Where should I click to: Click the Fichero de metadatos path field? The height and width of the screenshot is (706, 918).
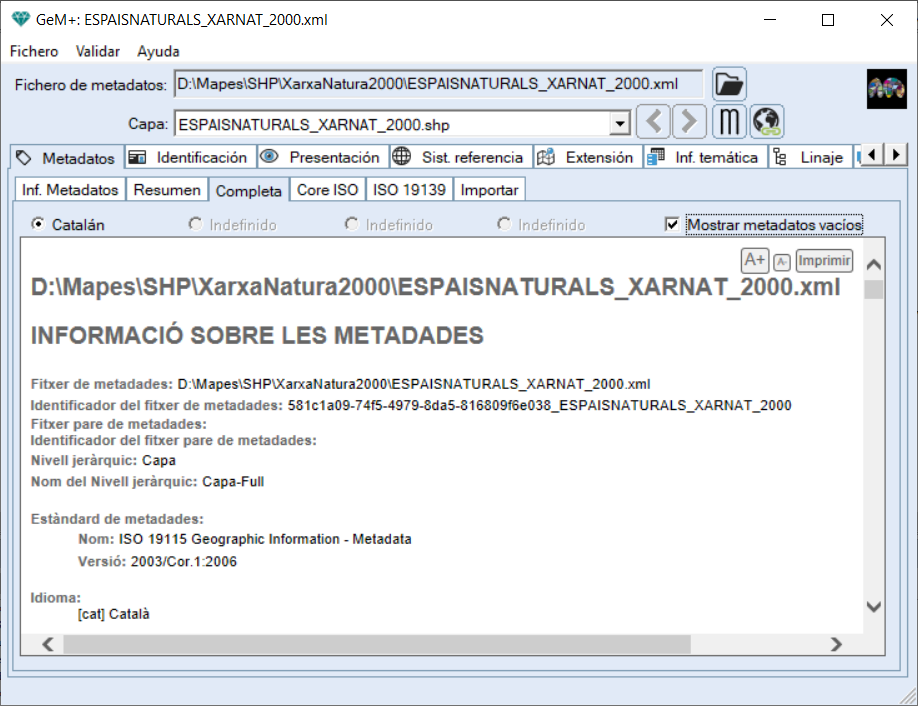438,85
